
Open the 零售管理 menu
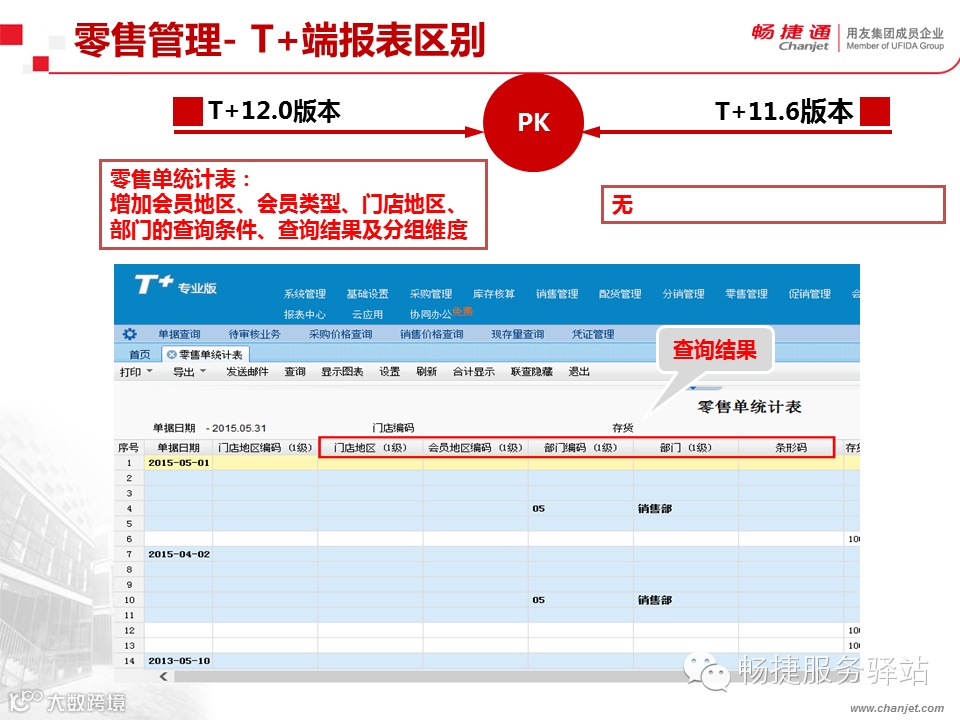tap(746, 294)
